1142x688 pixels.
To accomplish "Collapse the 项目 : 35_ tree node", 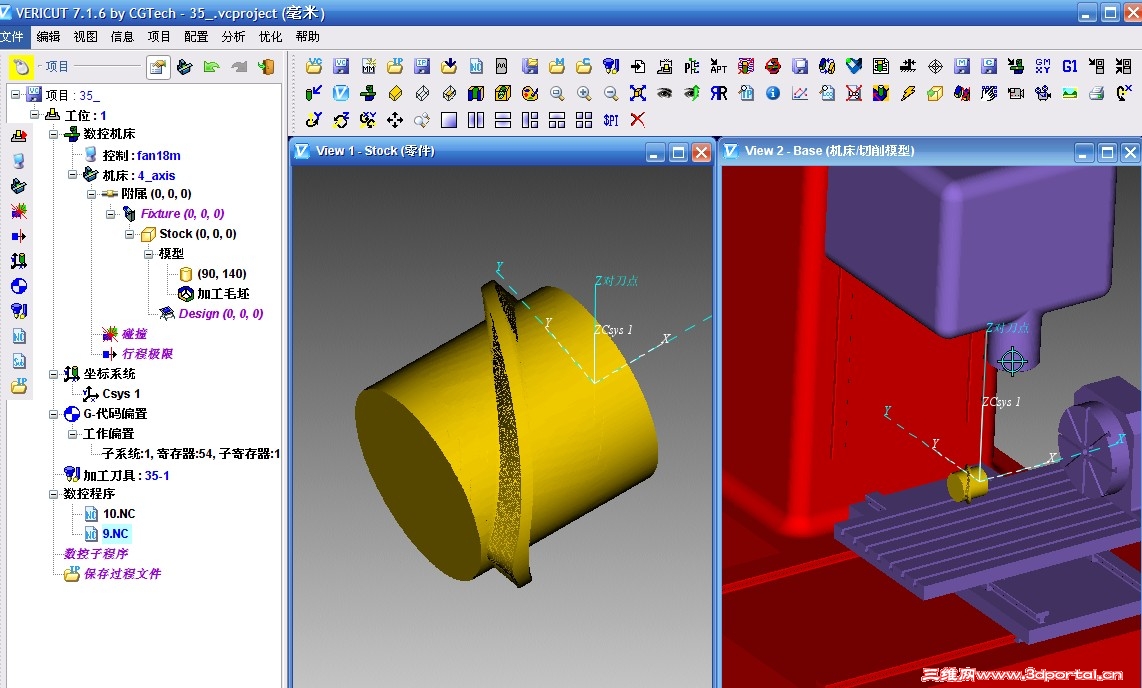I will tap(15, 95).
